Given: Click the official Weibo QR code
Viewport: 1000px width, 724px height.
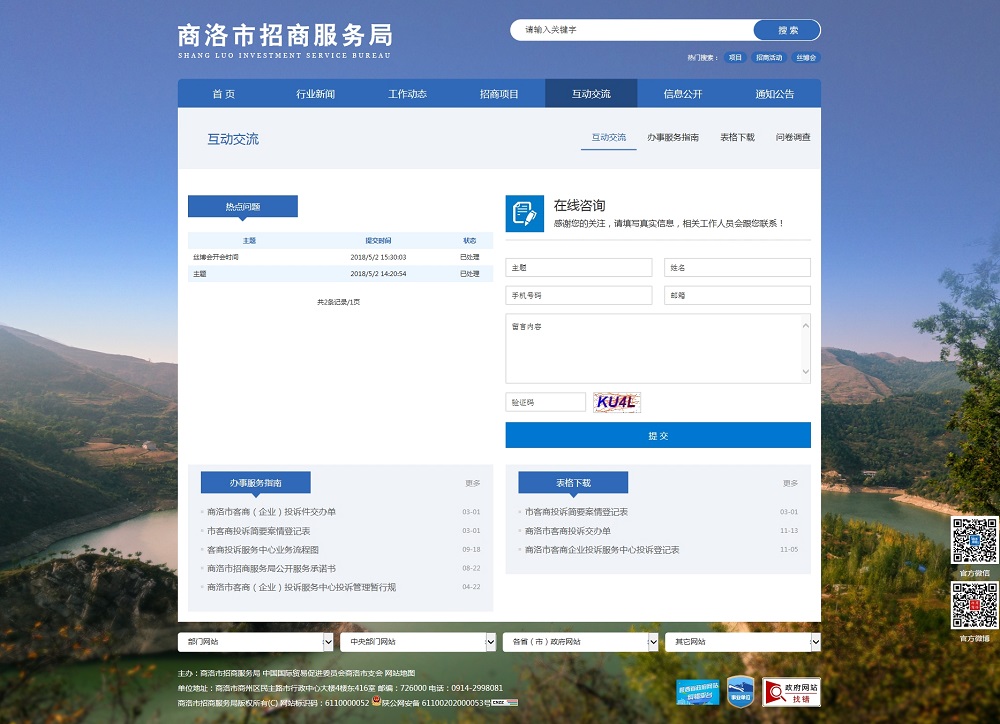Looking at the screenshot, I should pos(974,605).
